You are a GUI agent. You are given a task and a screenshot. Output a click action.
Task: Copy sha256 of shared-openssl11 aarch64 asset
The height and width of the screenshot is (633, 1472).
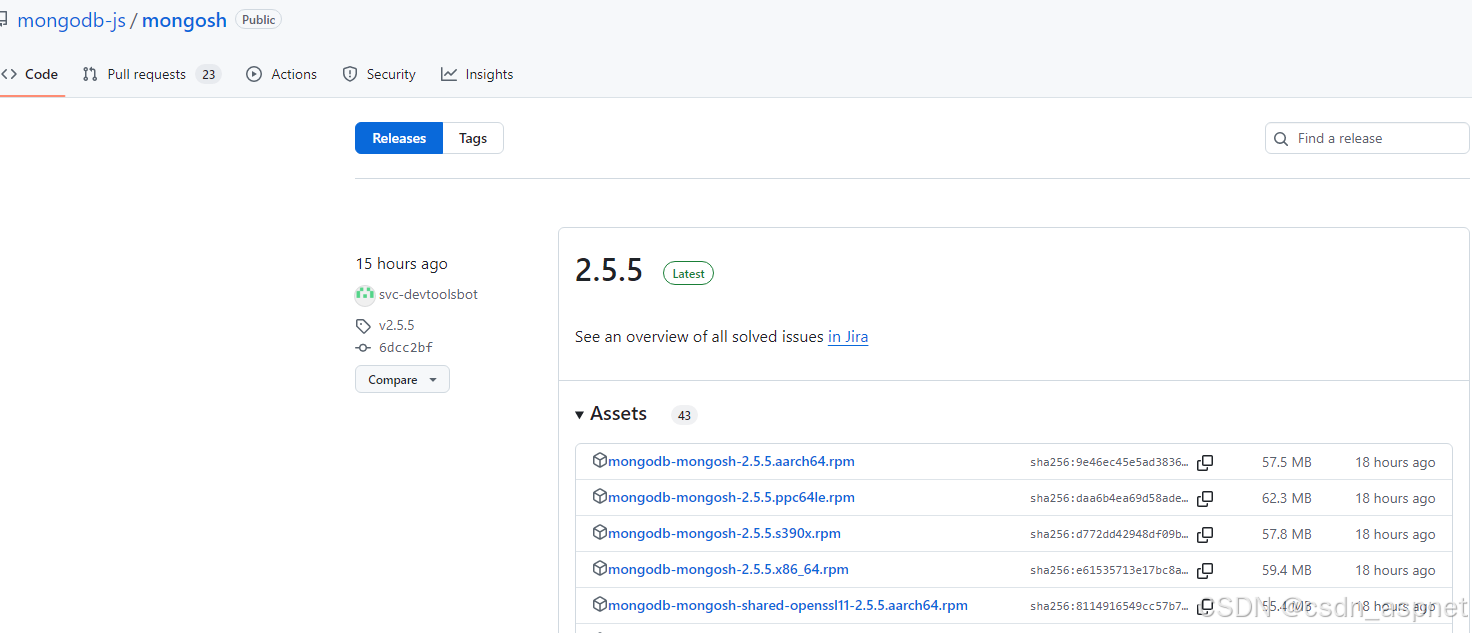click(x=1206, y=606)
